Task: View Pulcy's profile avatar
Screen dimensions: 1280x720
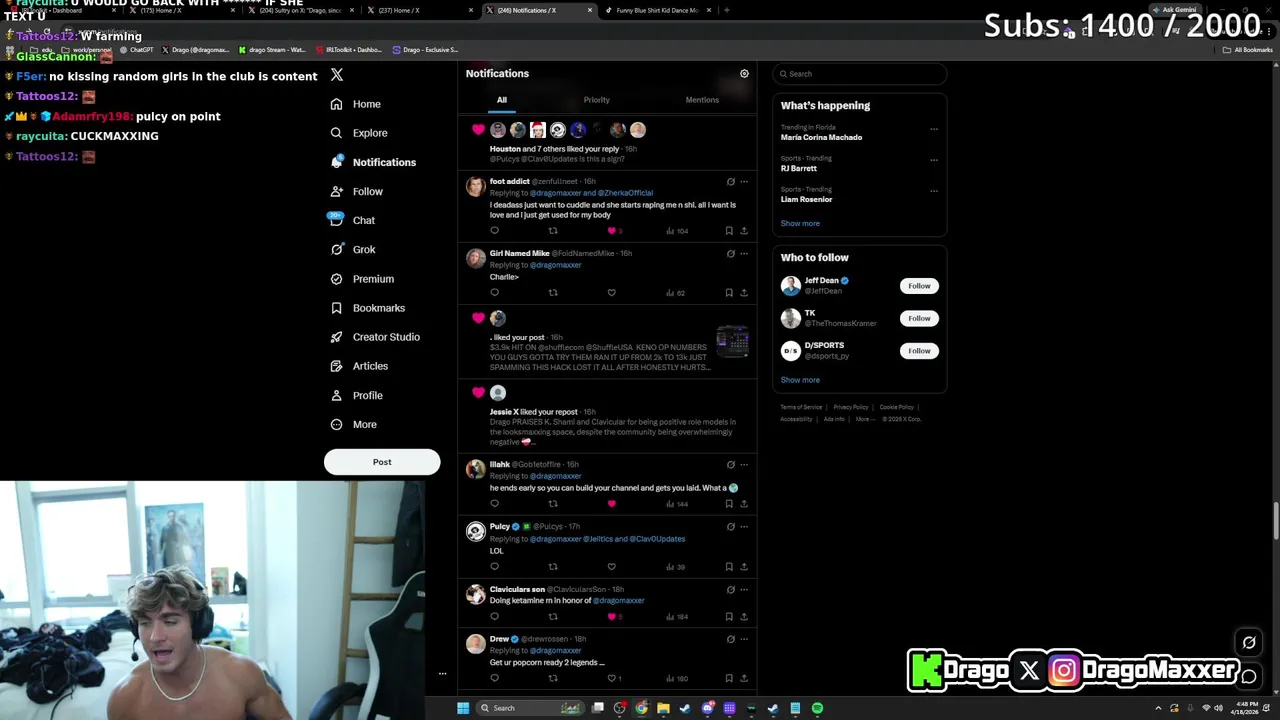Action: (476, 532)
